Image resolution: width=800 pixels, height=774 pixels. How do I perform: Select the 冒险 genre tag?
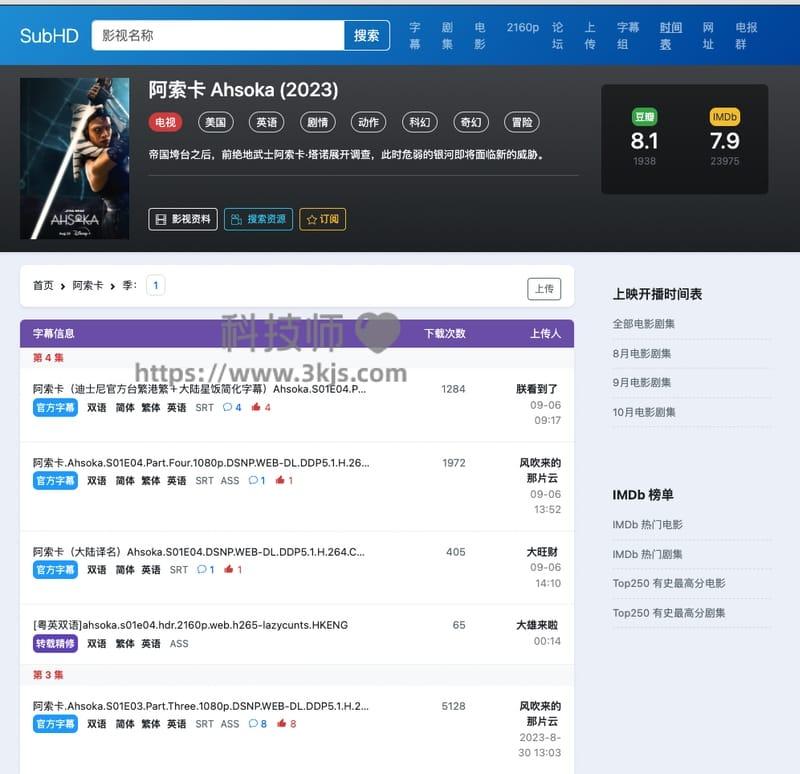coord(522,122)
